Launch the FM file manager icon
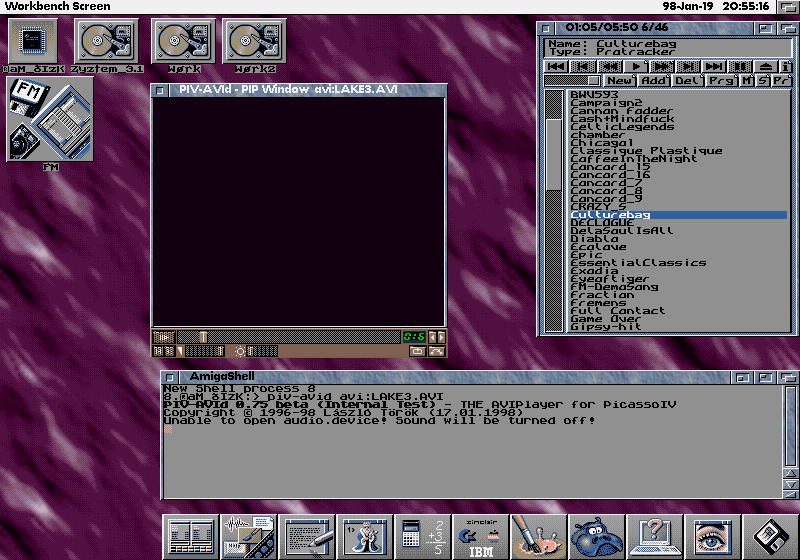 pos(50,119)
